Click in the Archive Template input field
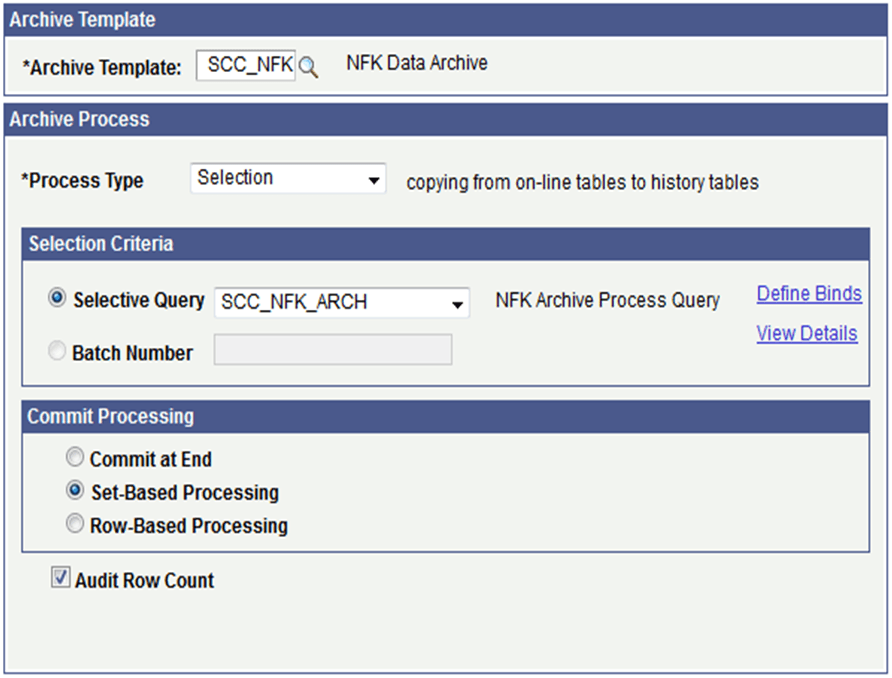Image resolution: width=892 pixels, height=678 pixels. point(247,64)
